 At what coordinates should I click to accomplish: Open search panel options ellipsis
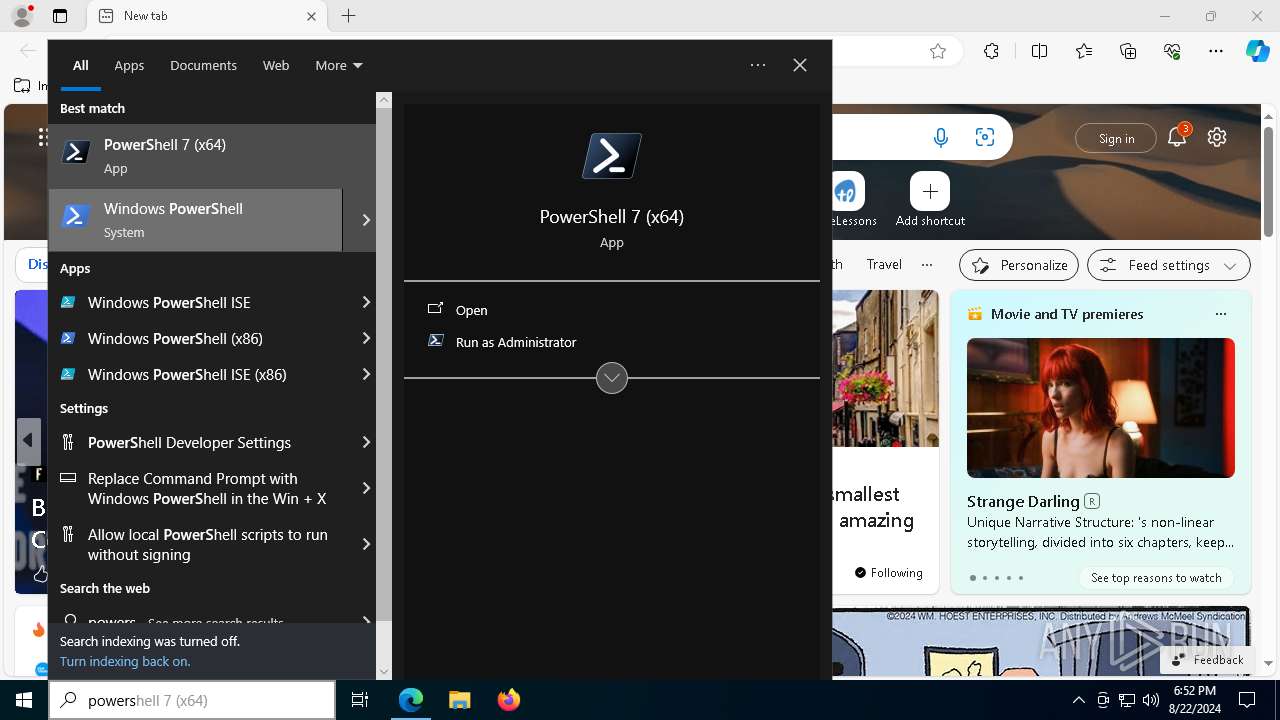[x=758, y=65]
